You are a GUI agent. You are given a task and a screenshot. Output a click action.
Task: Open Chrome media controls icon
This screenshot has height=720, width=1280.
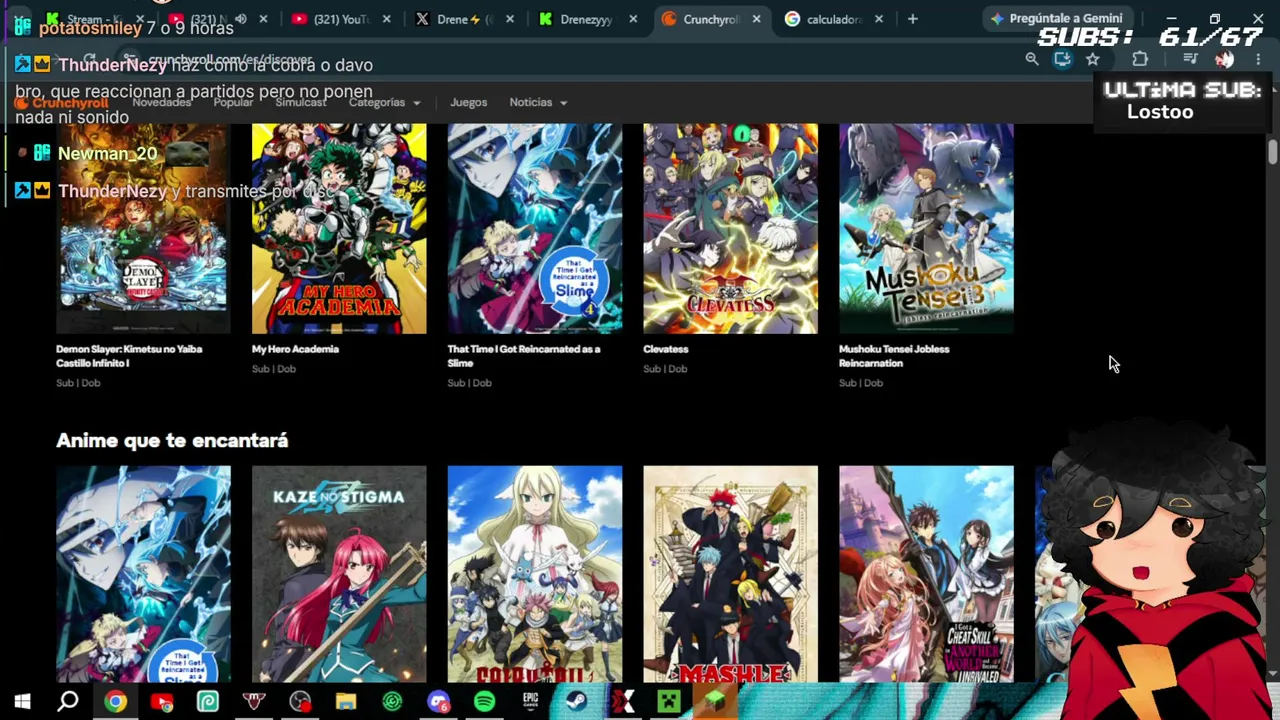(x=1190, y=60)
